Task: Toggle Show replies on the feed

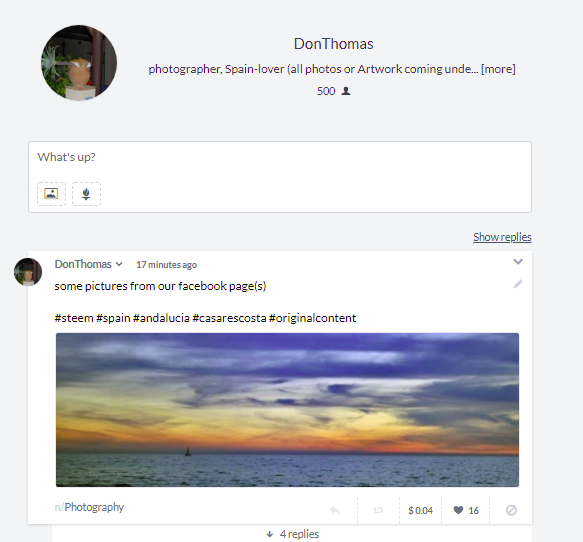Action: coord(502,237)
